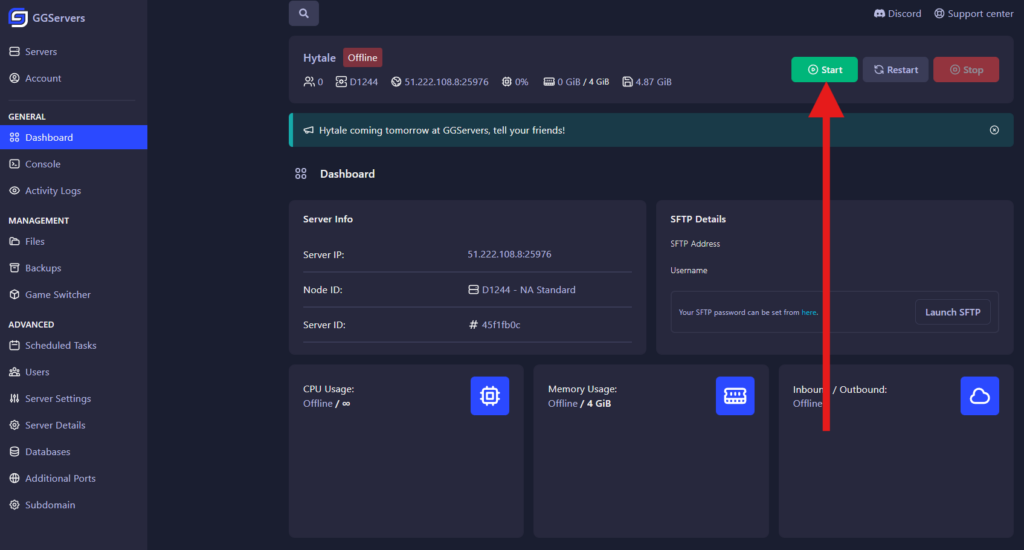
Task: Open the Subdomain page
Action: (73, 505)
